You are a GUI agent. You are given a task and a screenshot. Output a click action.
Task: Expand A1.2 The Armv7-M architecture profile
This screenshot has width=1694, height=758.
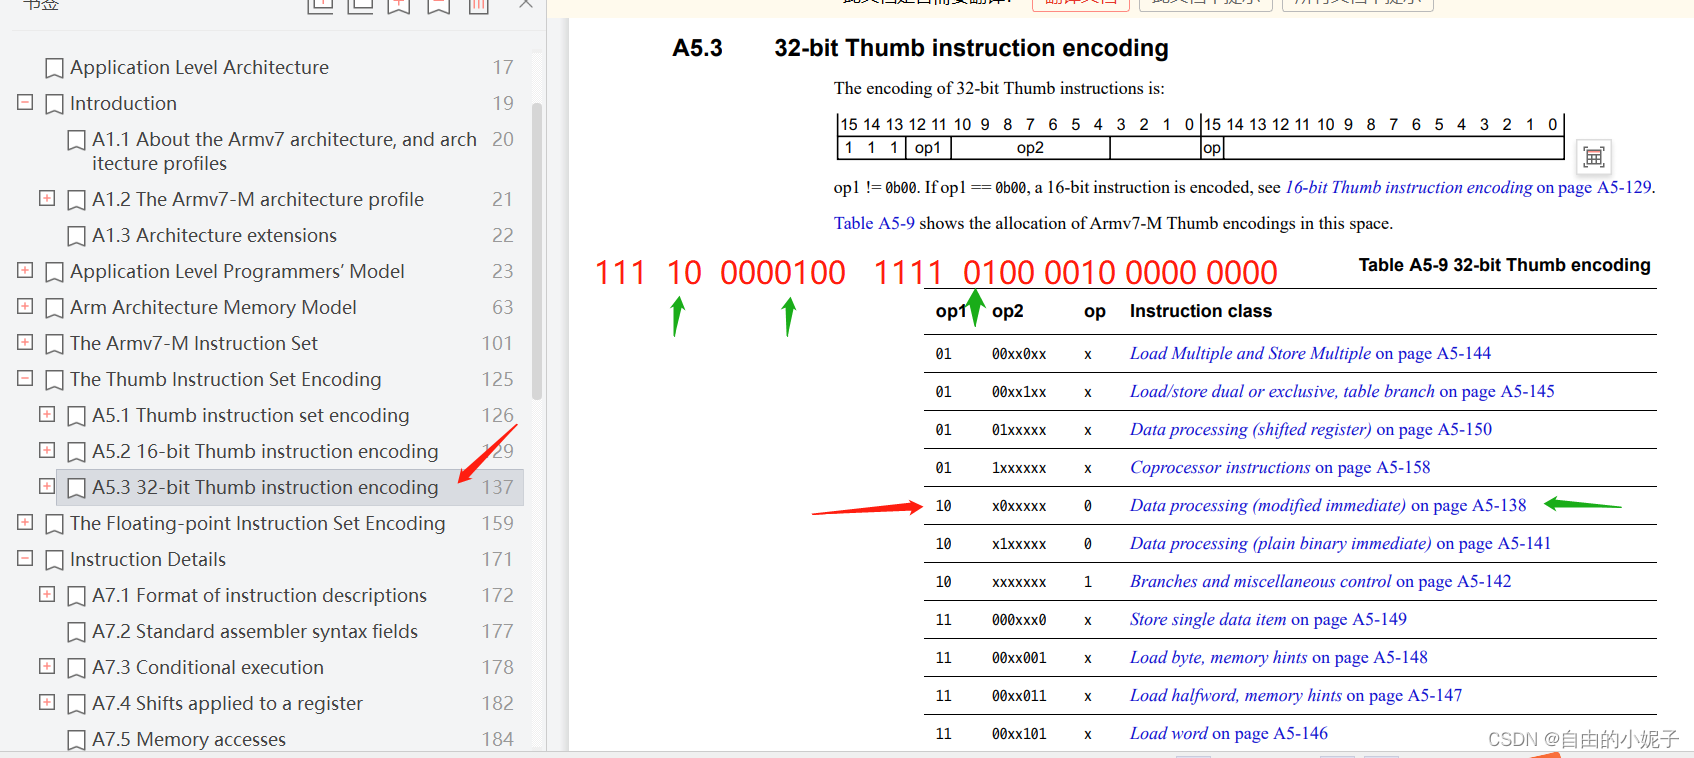tap(46, 198)
